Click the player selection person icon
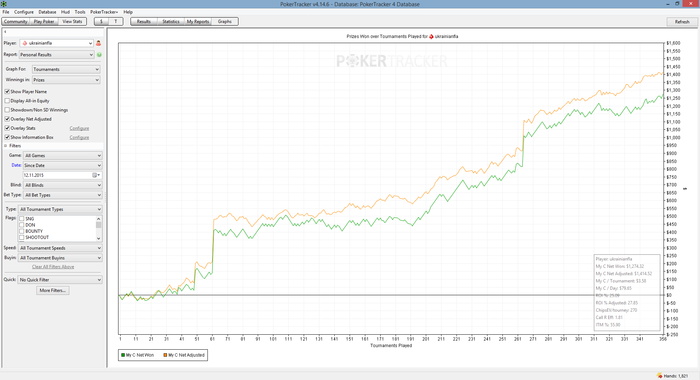The image size is (700, 380). coord(98,43)
